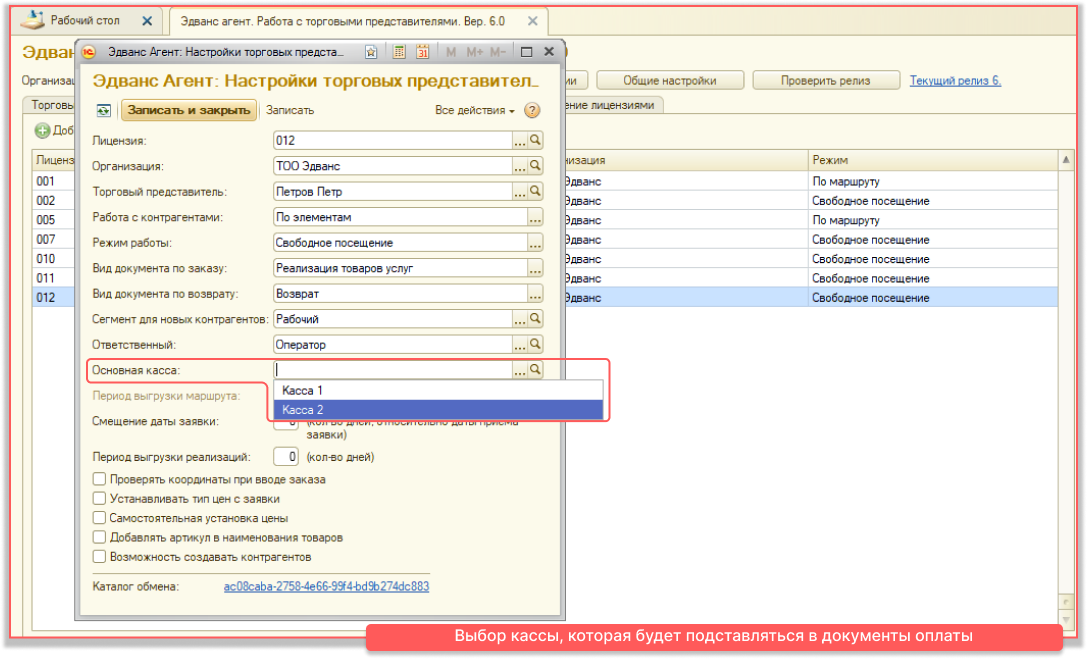Maximize the settings dialog window
The height and width of the screenshot is (659, 1087).
click(526, 52)
